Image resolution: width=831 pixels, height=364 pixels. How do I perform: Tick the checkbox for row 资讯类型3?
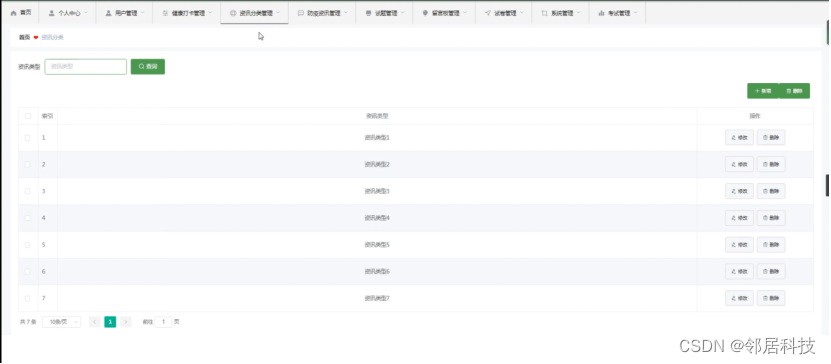coord(28,191)
